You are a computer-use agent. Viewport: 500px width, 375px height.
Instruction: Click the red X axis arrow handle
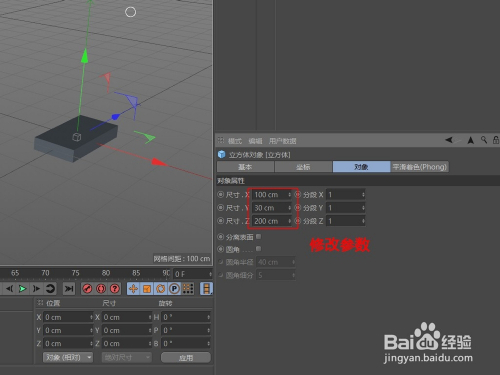pyautogui.click(x=159, y=162)
